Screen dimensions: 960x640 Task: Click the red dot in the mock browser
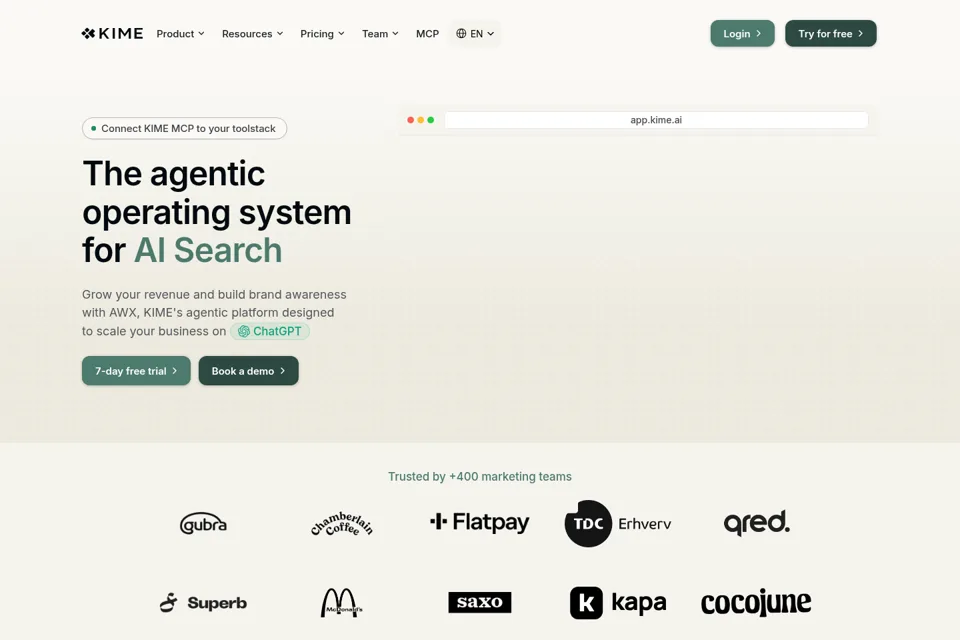pos(411,120)
